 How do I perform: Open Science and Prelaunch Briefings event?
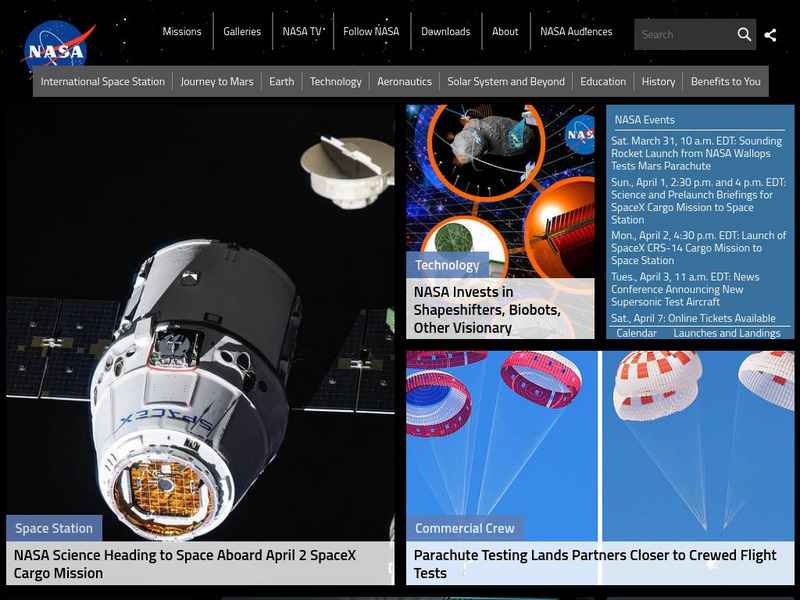(698, 201)
